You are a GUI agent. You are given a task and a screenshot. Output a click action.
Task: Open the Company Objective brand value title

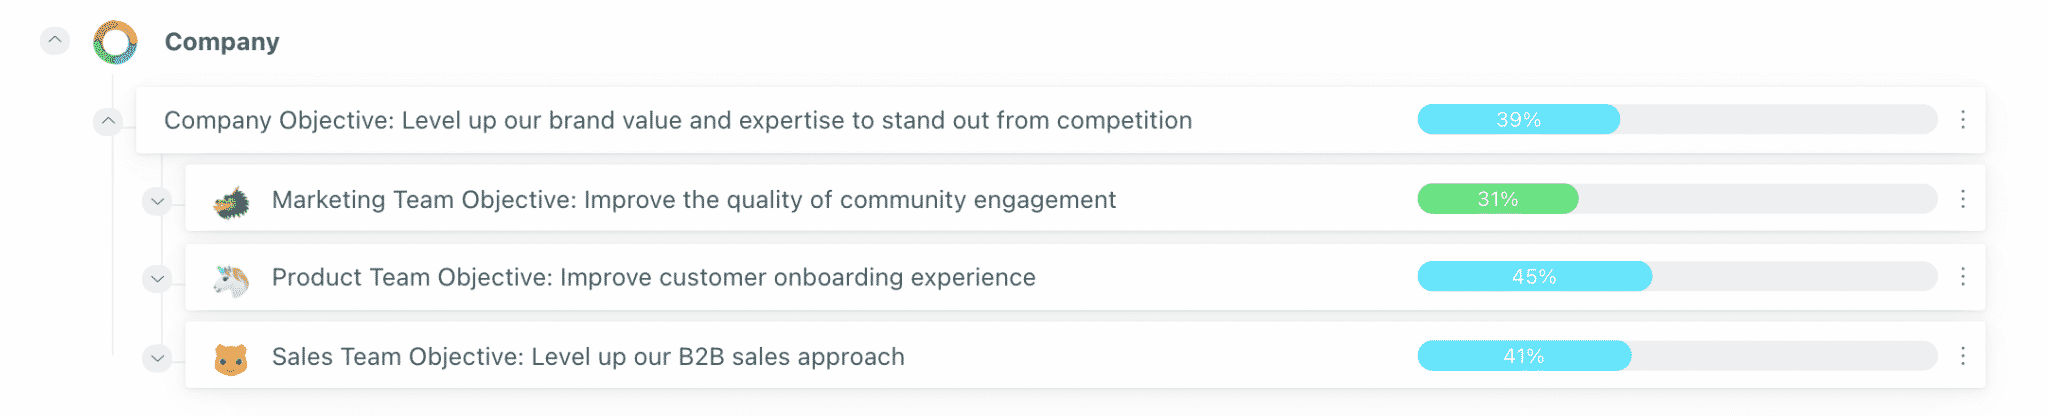coord(678,121)
